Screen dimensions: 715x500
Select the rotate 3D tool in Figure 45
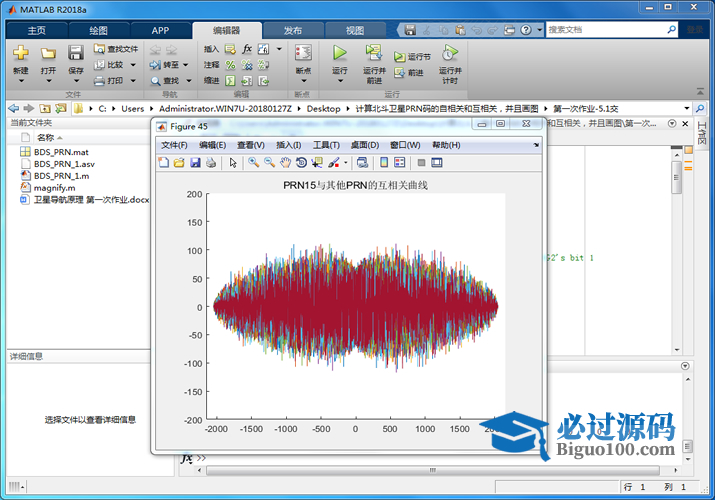tap(301, 163)
